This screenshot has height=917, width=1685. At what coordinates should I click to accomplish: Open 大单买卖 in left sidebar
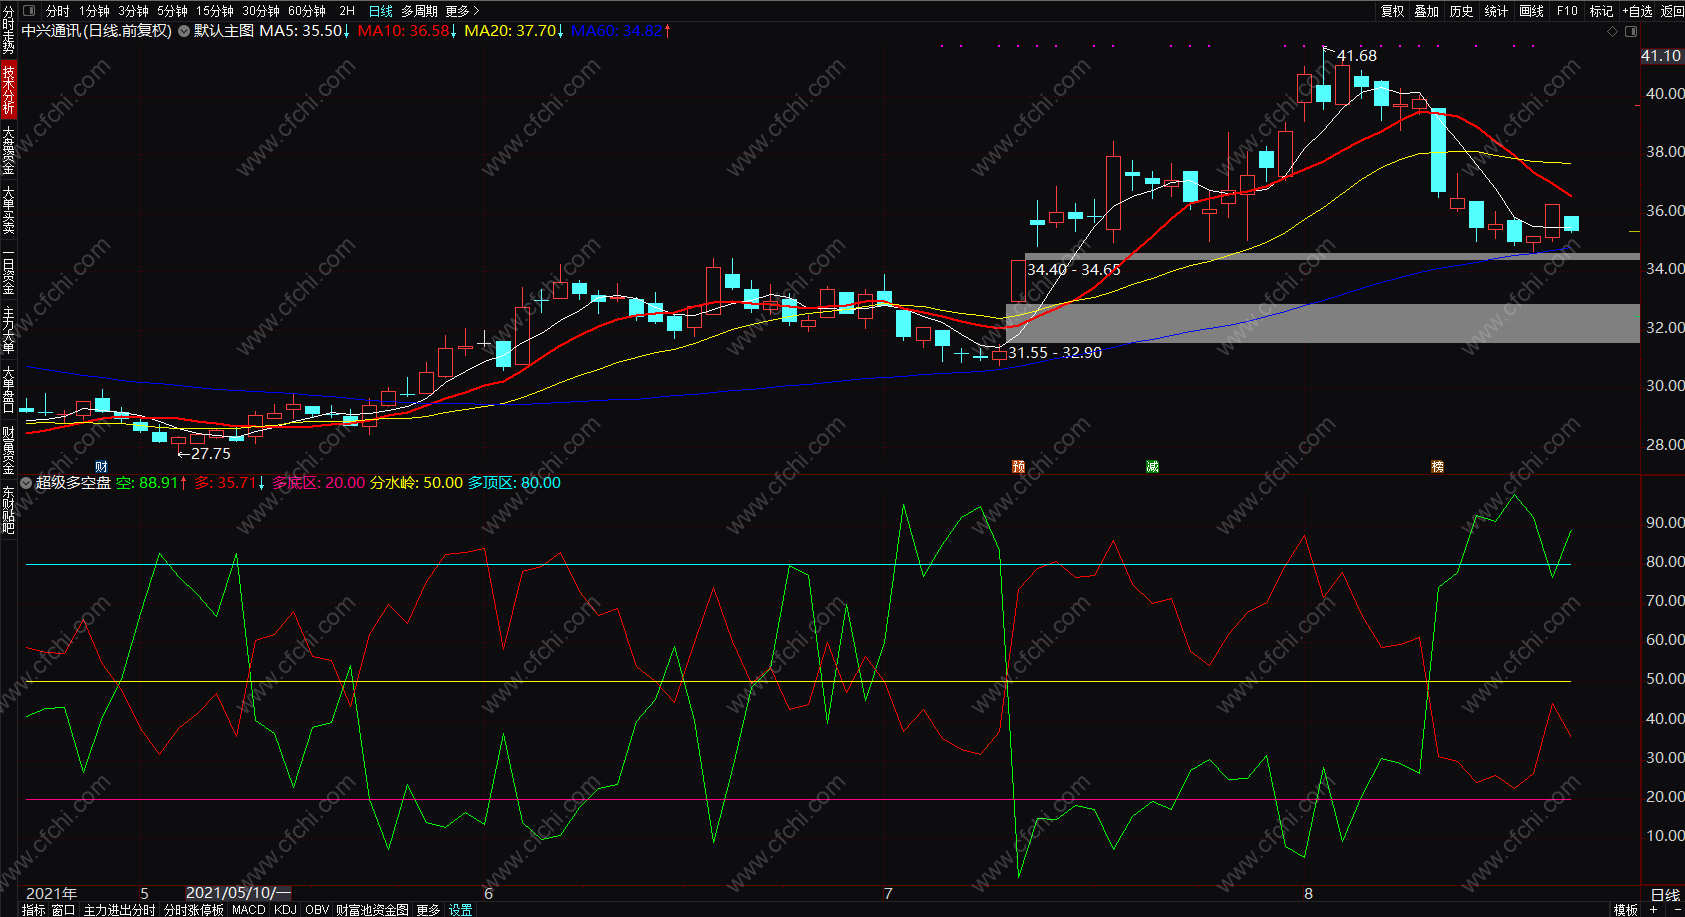[x=8, y=210]
